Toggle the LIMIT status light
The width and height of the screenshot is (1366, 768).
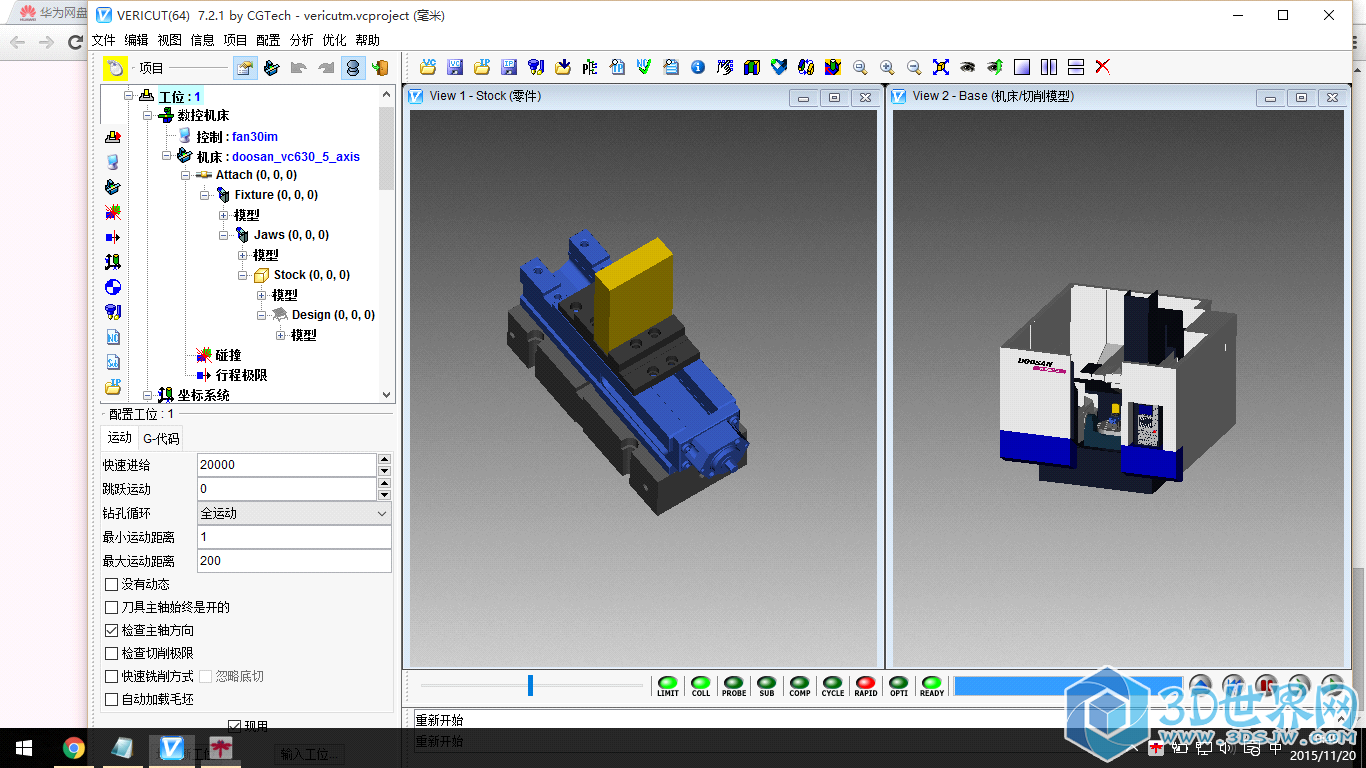(667, 686)
